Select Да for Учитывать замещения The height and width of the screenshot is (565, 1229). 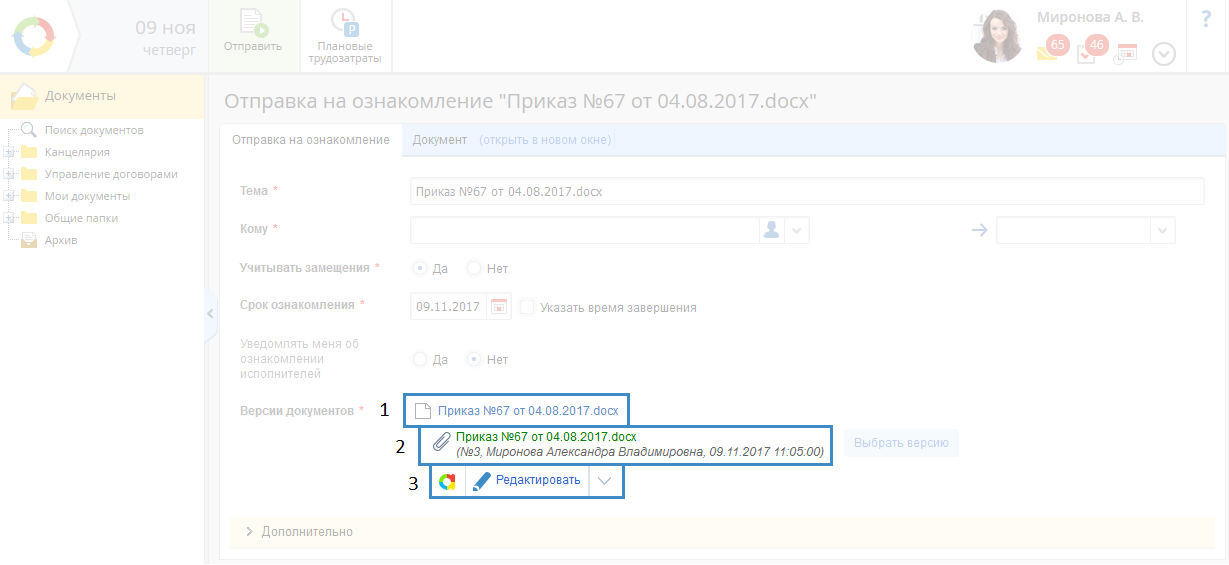coord(421,268)
